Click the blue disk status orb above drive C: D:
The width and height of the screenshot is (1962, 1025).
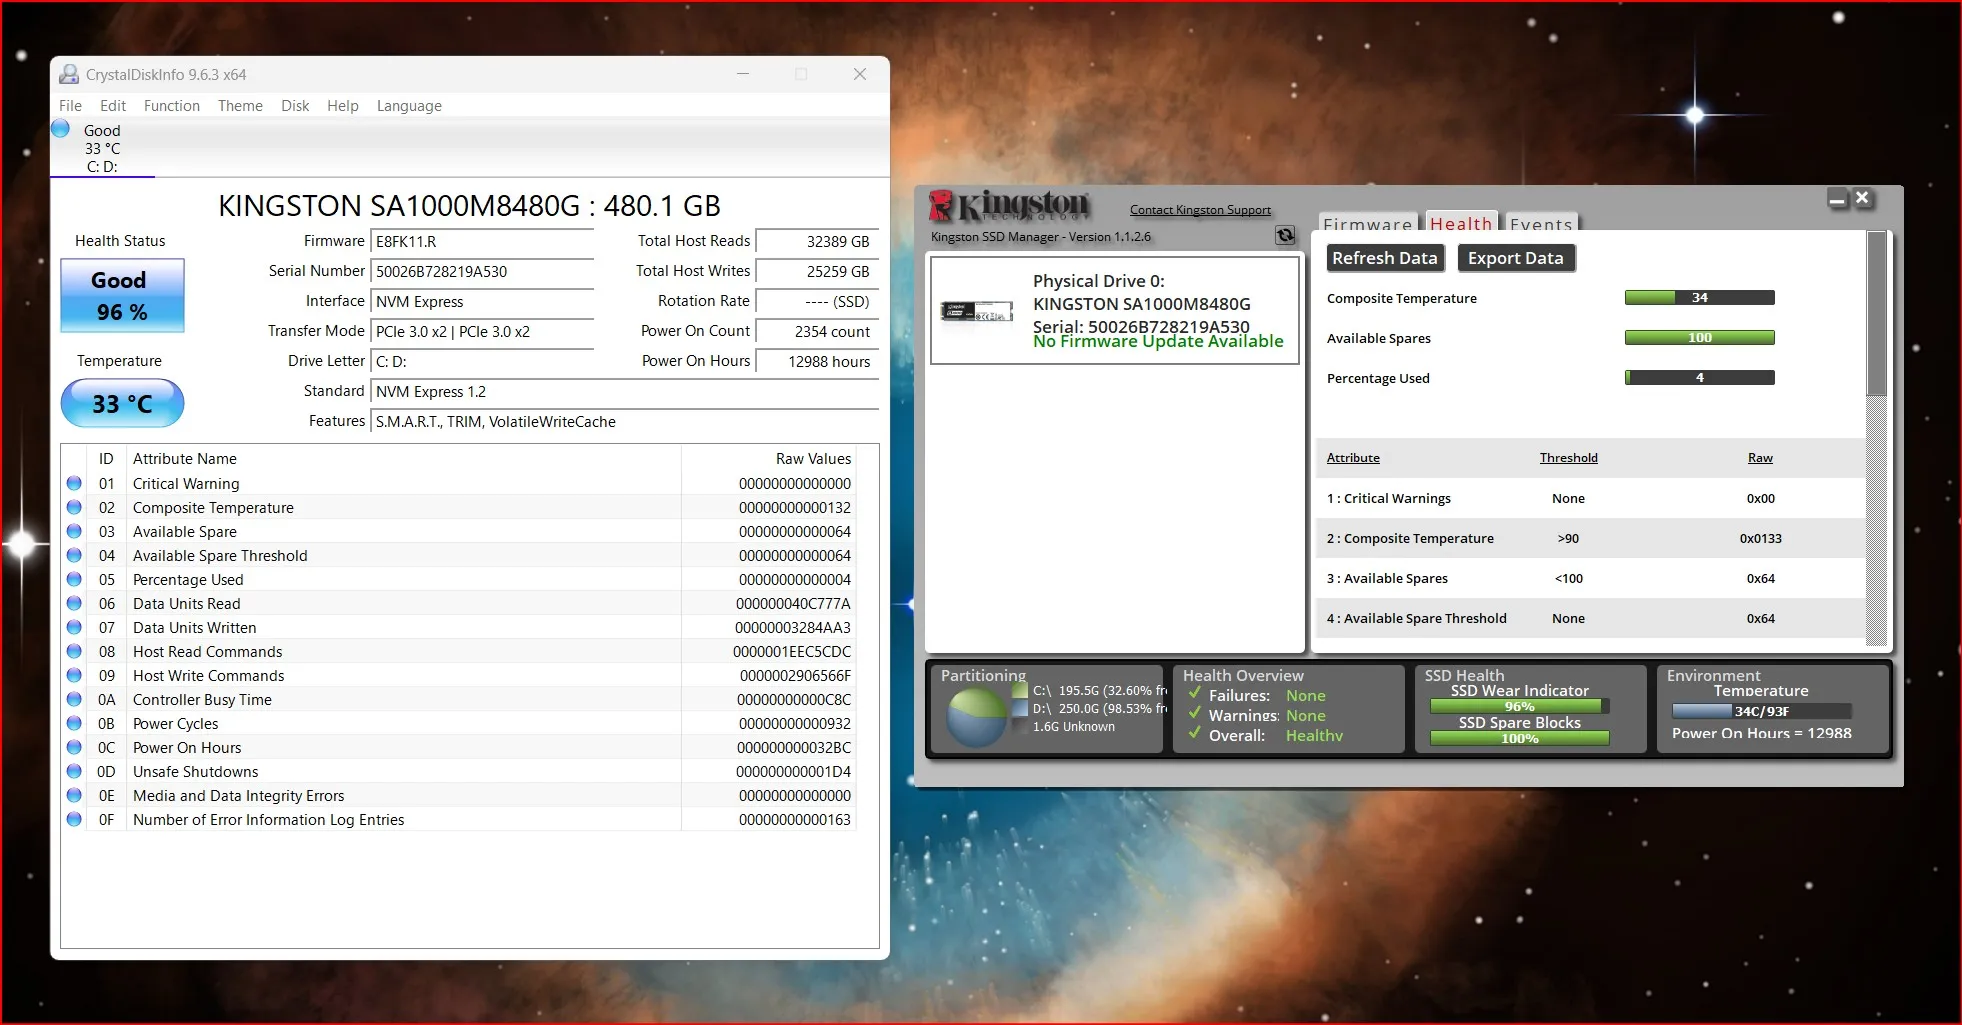point(61,129)
